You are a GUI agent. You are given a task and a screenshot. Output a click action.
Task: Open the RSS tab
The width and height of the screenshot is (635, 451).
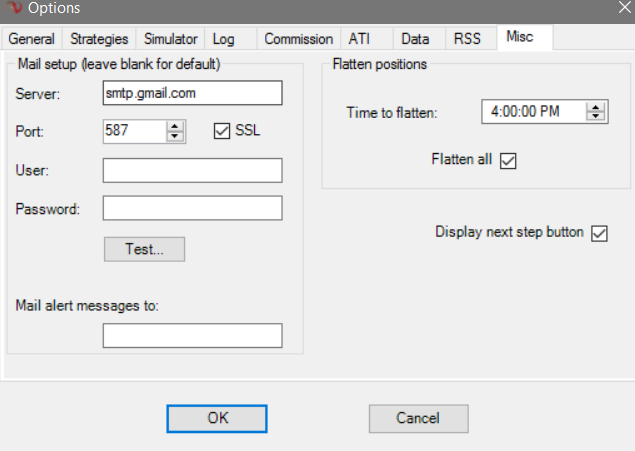468,39
